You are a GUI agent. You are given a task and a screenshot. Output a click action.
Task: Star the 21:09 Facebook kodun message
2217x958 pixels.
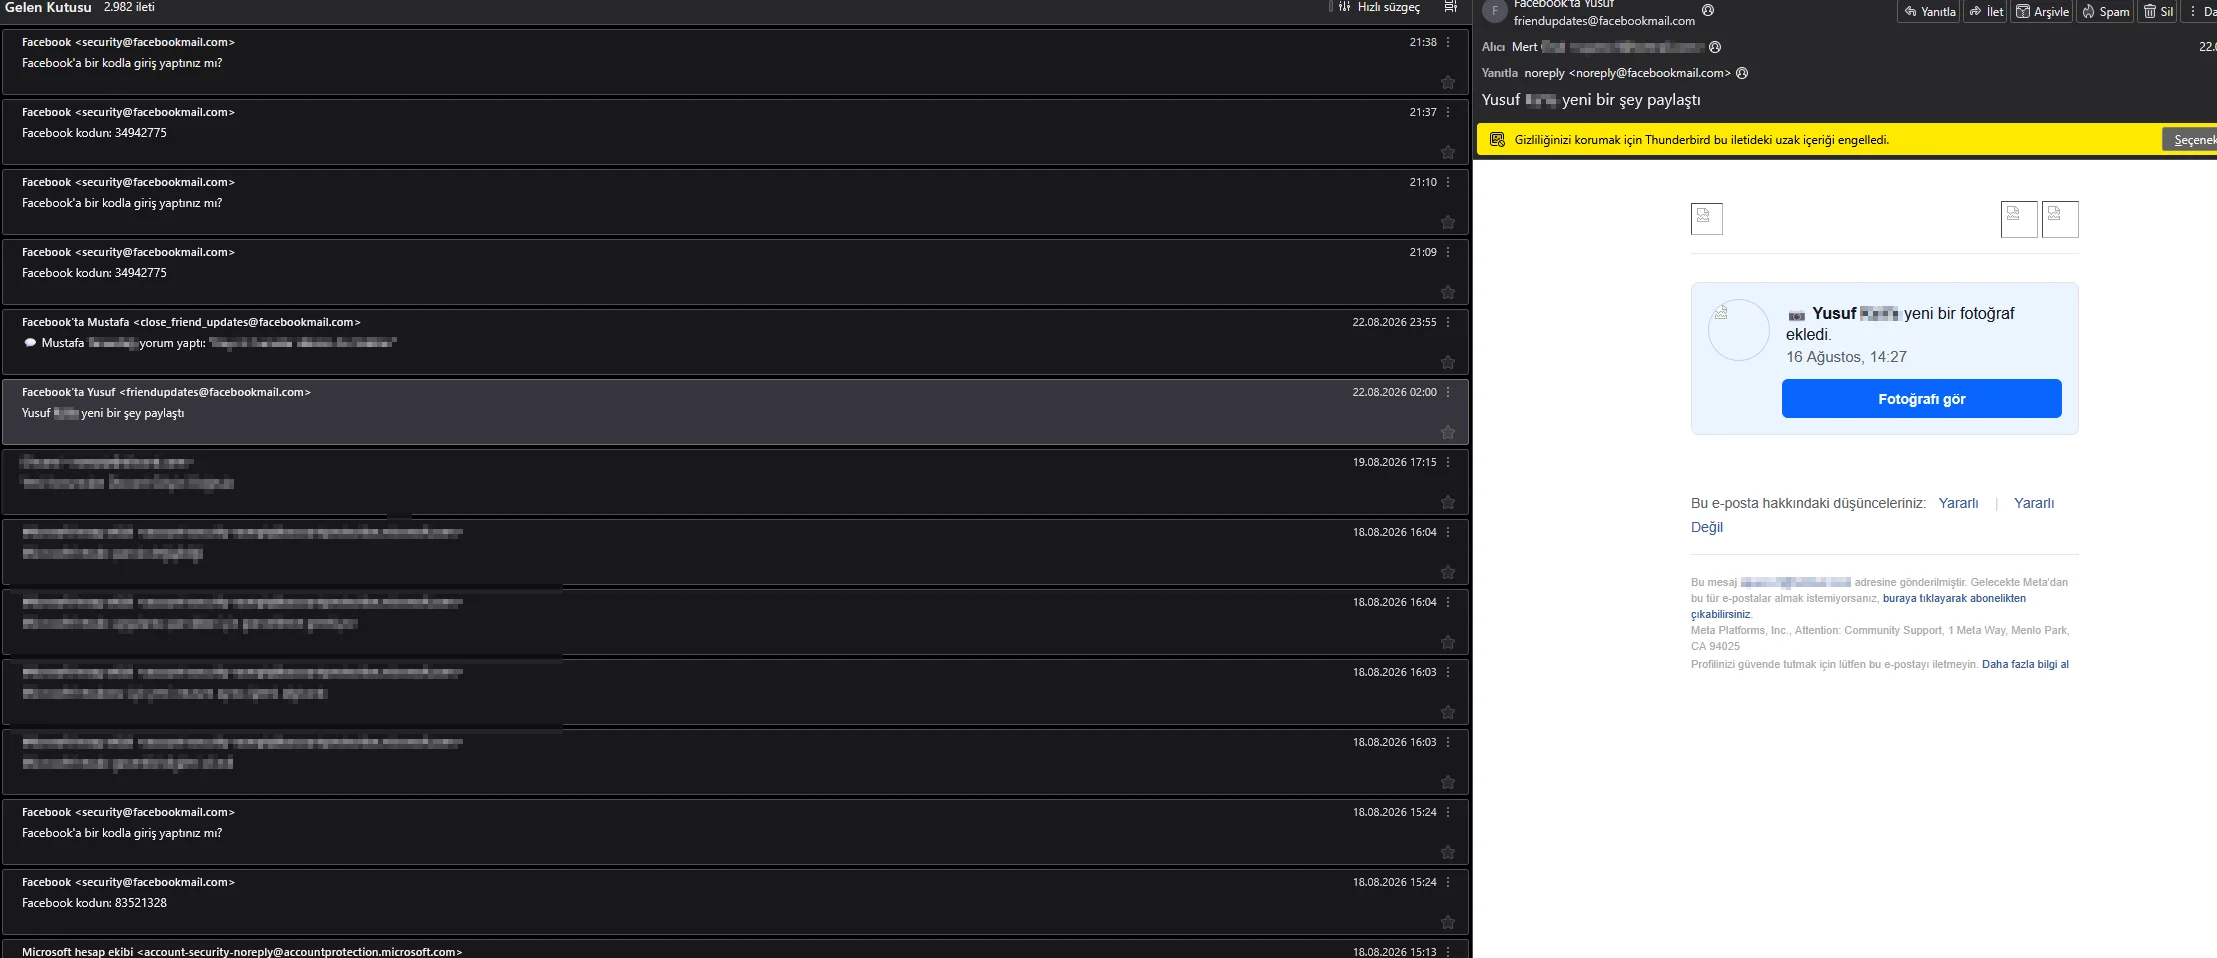click(1448, 292)
